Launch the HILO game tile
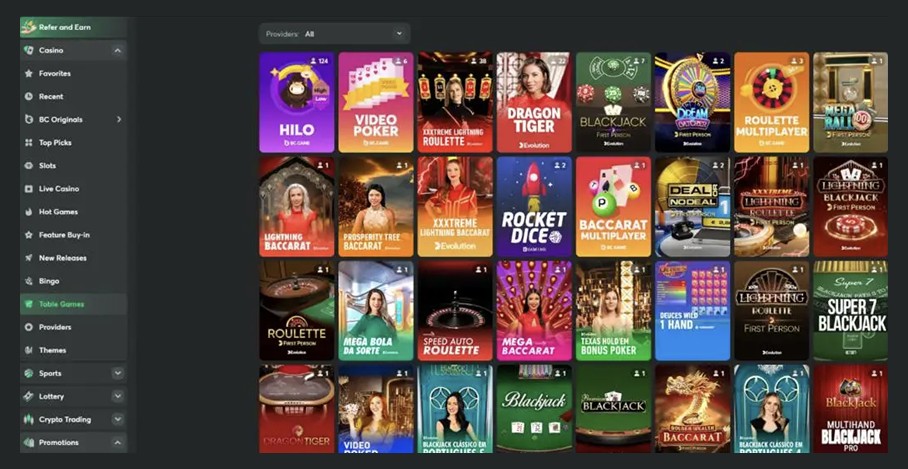Screen dimensions: 908x469 [296, 102]
